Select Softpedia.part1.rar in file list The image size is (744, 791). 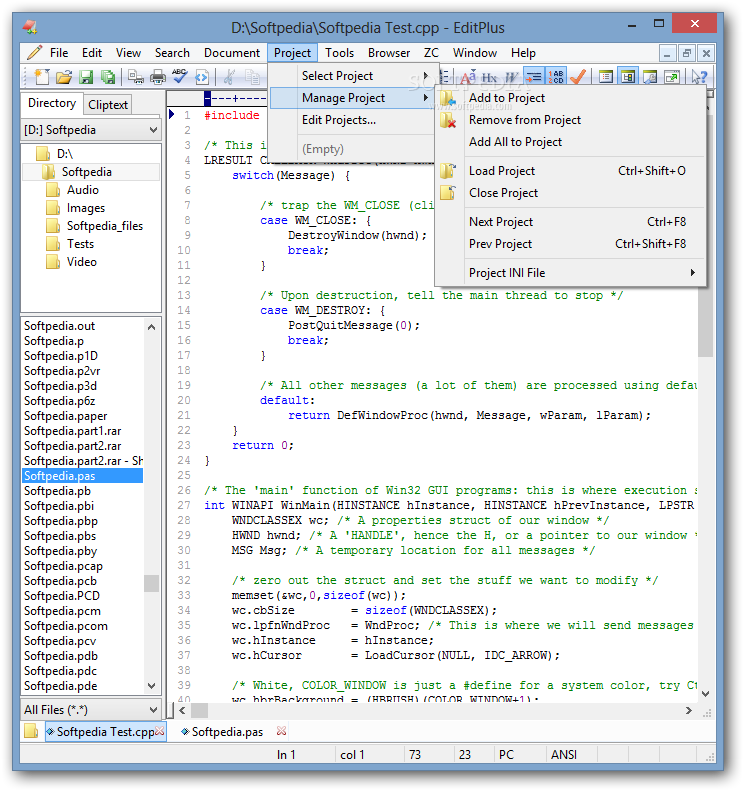coord(73,431)
